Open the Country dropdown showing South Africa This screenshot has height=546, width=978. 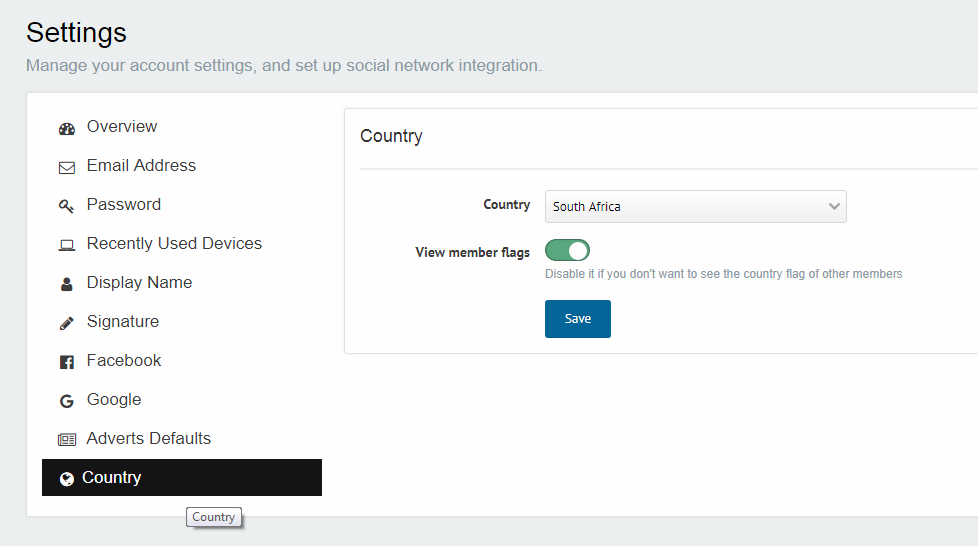[695, 207]
